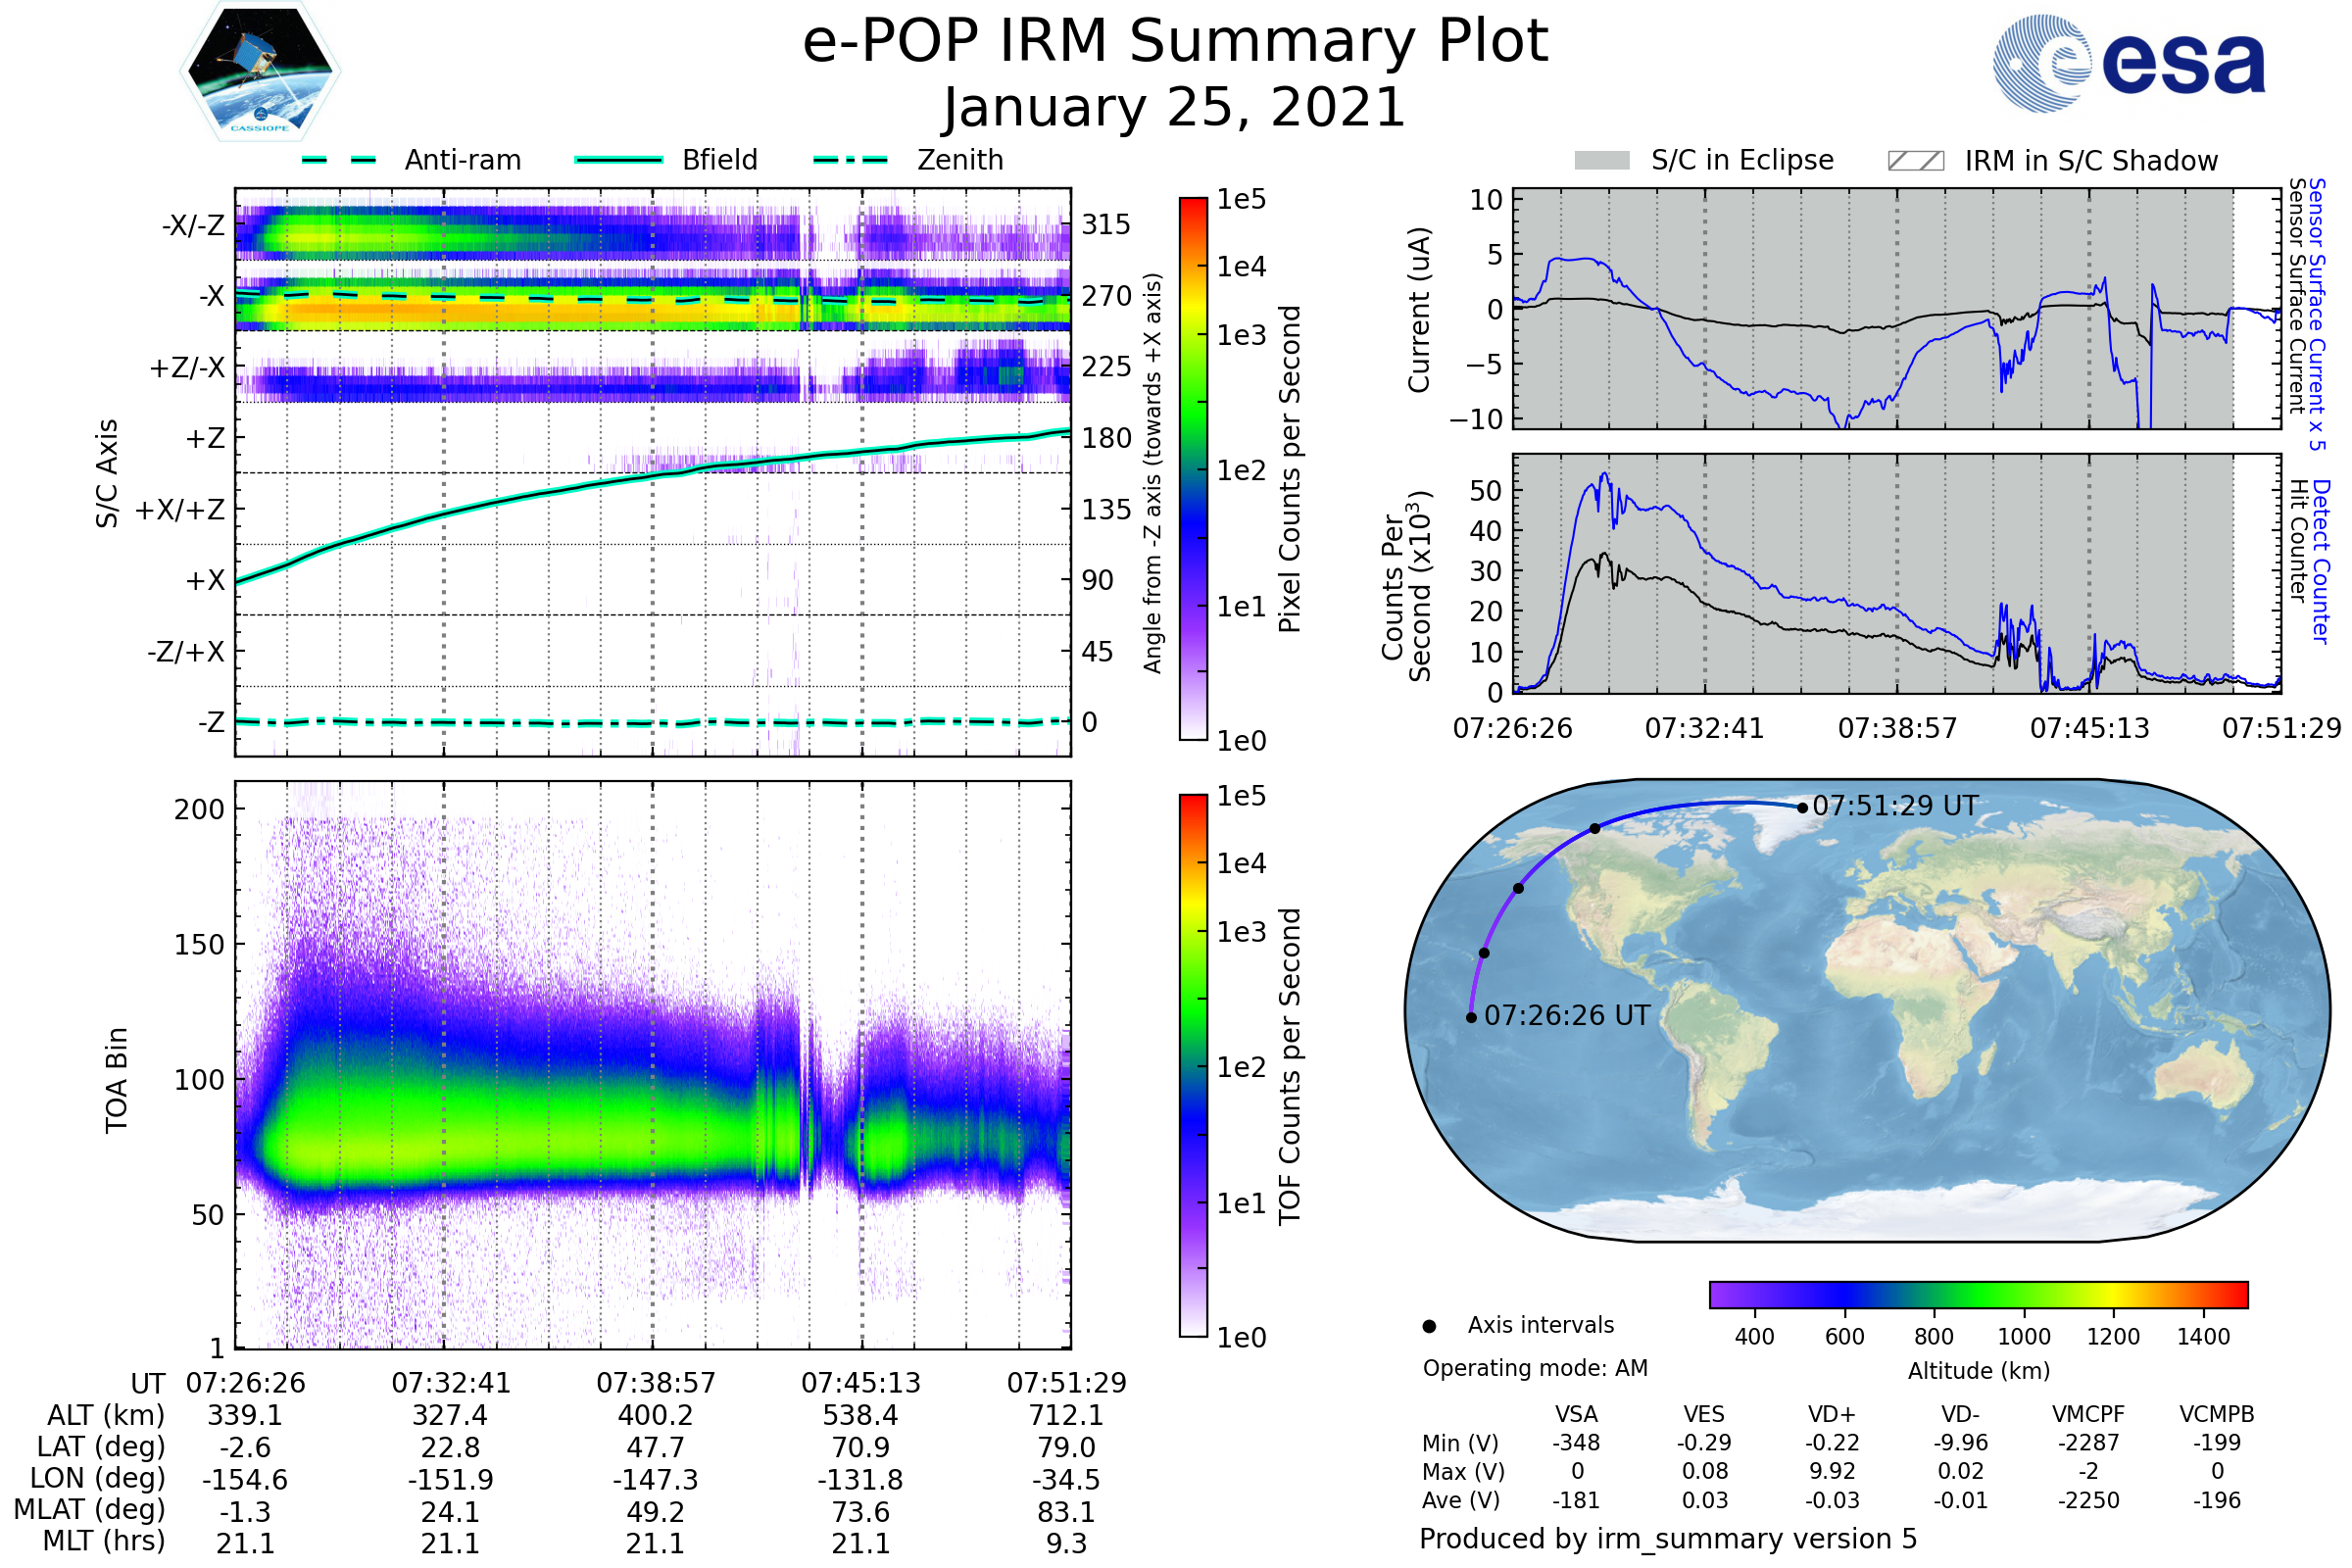The image size is (2352, 1568).
Task: Click the 07:26:26 UT orbit start dot
Action: point(1471,1018)
